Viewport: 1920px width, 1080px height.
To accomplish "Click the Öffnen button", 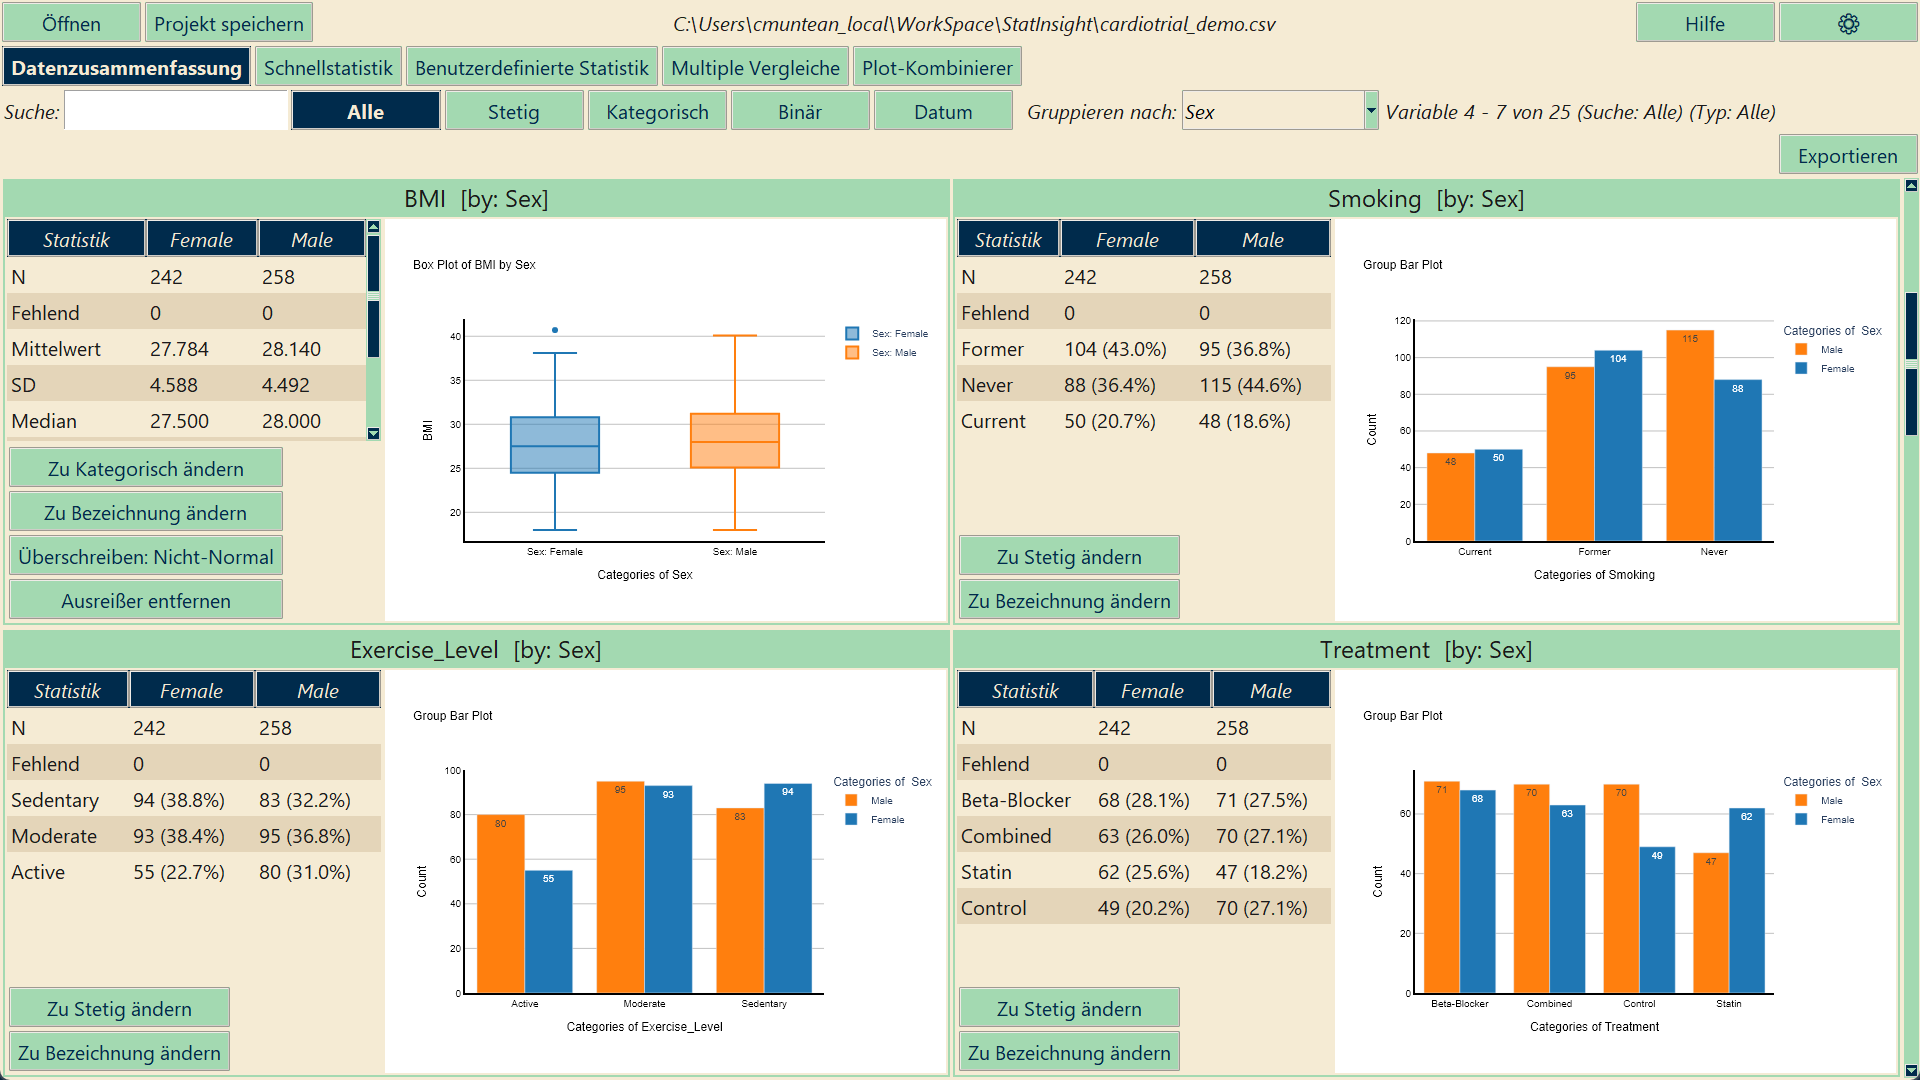I will coord(72,23).
